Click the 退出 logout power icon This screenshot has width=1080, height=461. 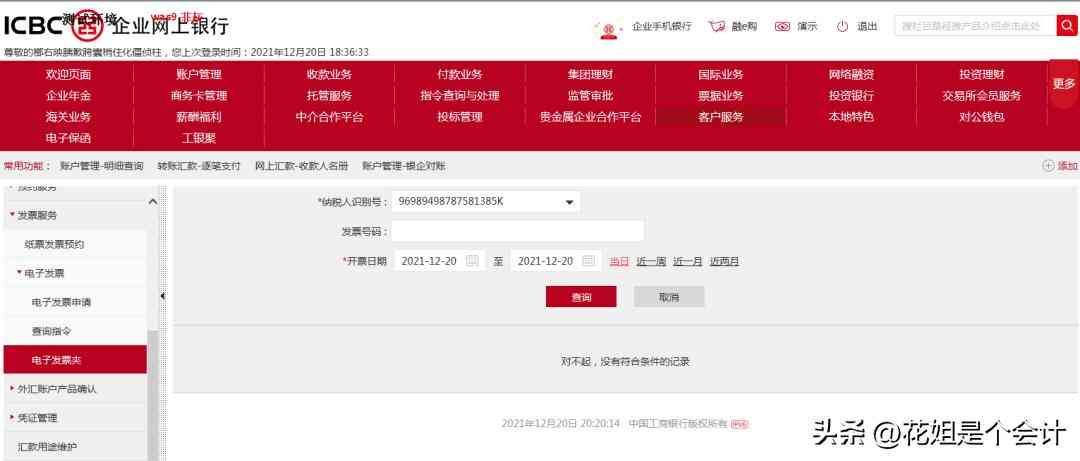pos(842,26)
